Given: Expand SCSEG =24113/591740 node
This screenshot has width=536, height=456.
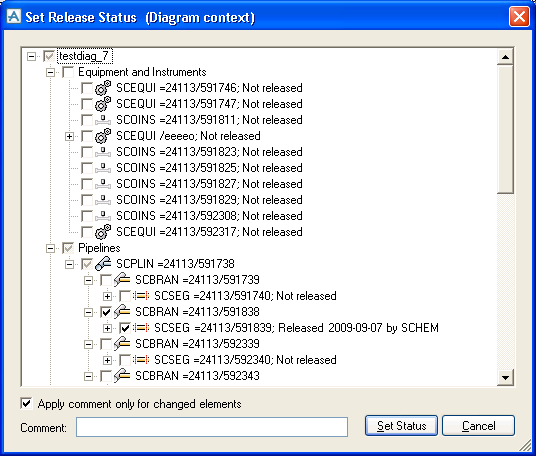Looking at the screenshot, I should (x=107, y=296).
